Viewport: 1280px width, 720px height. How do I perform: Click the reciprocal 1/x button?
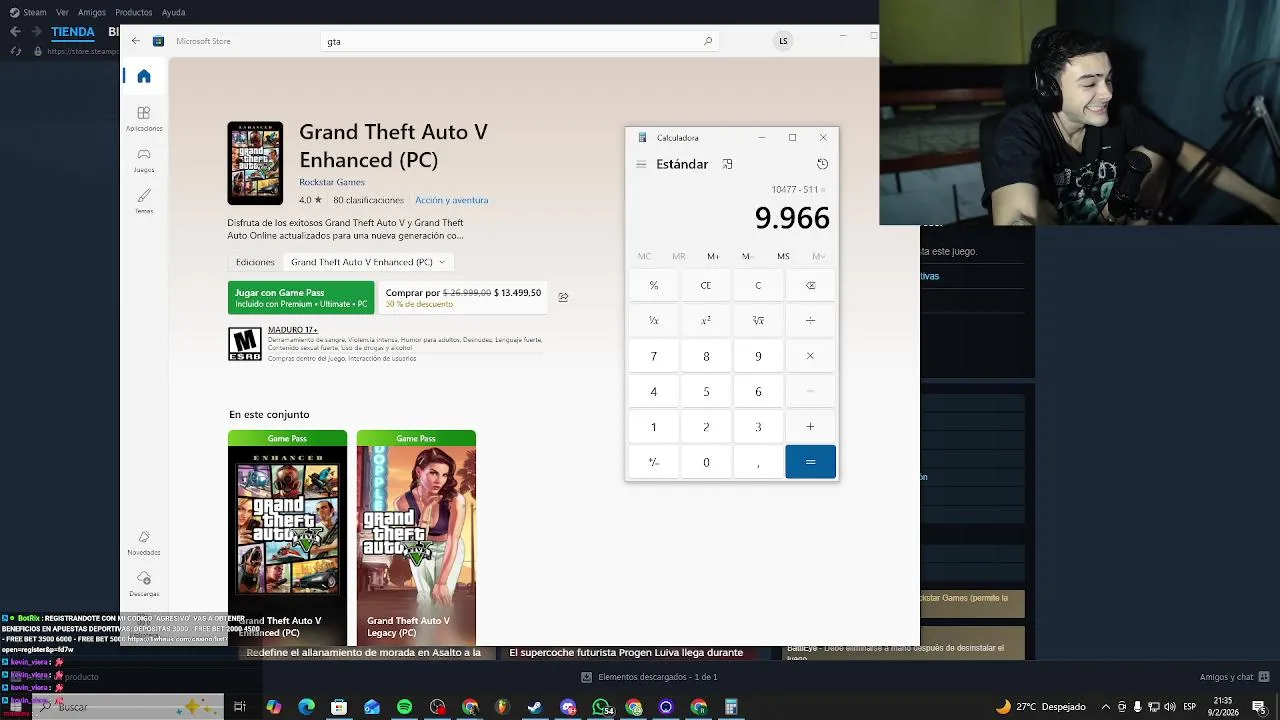pyautogui.click(x=654, y=320)
